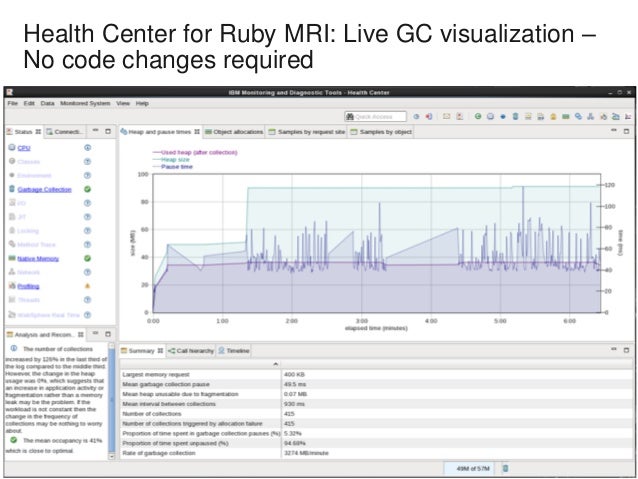
Task: Click the status indicator icon in CPU row
Action: pyautogui.click(x=87, y=148)
